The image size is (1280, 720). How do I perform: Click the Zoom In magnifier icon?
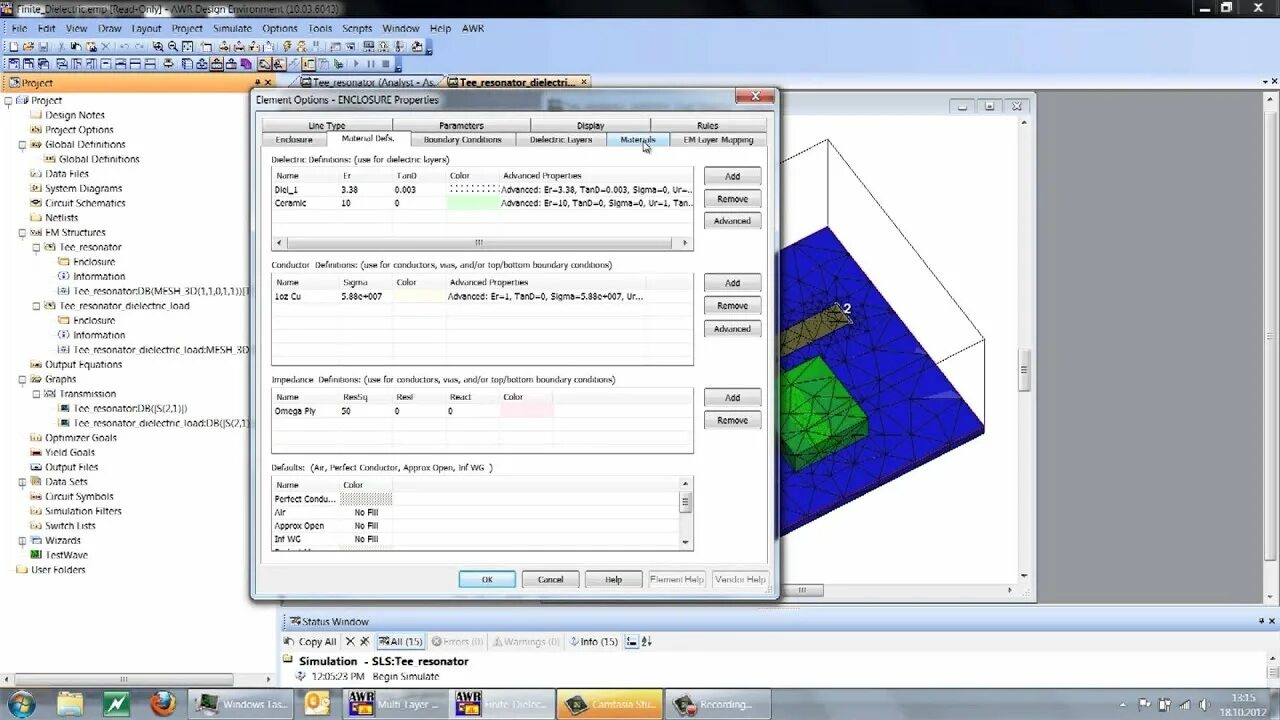(158, 47)
